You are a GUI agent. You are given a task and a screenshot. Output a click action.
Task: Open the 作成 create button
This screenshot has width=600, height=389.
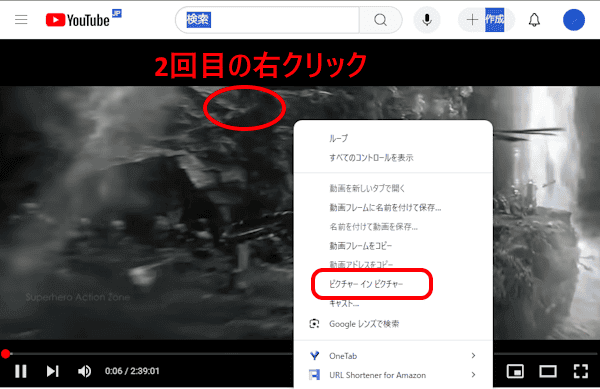point(486,20)
